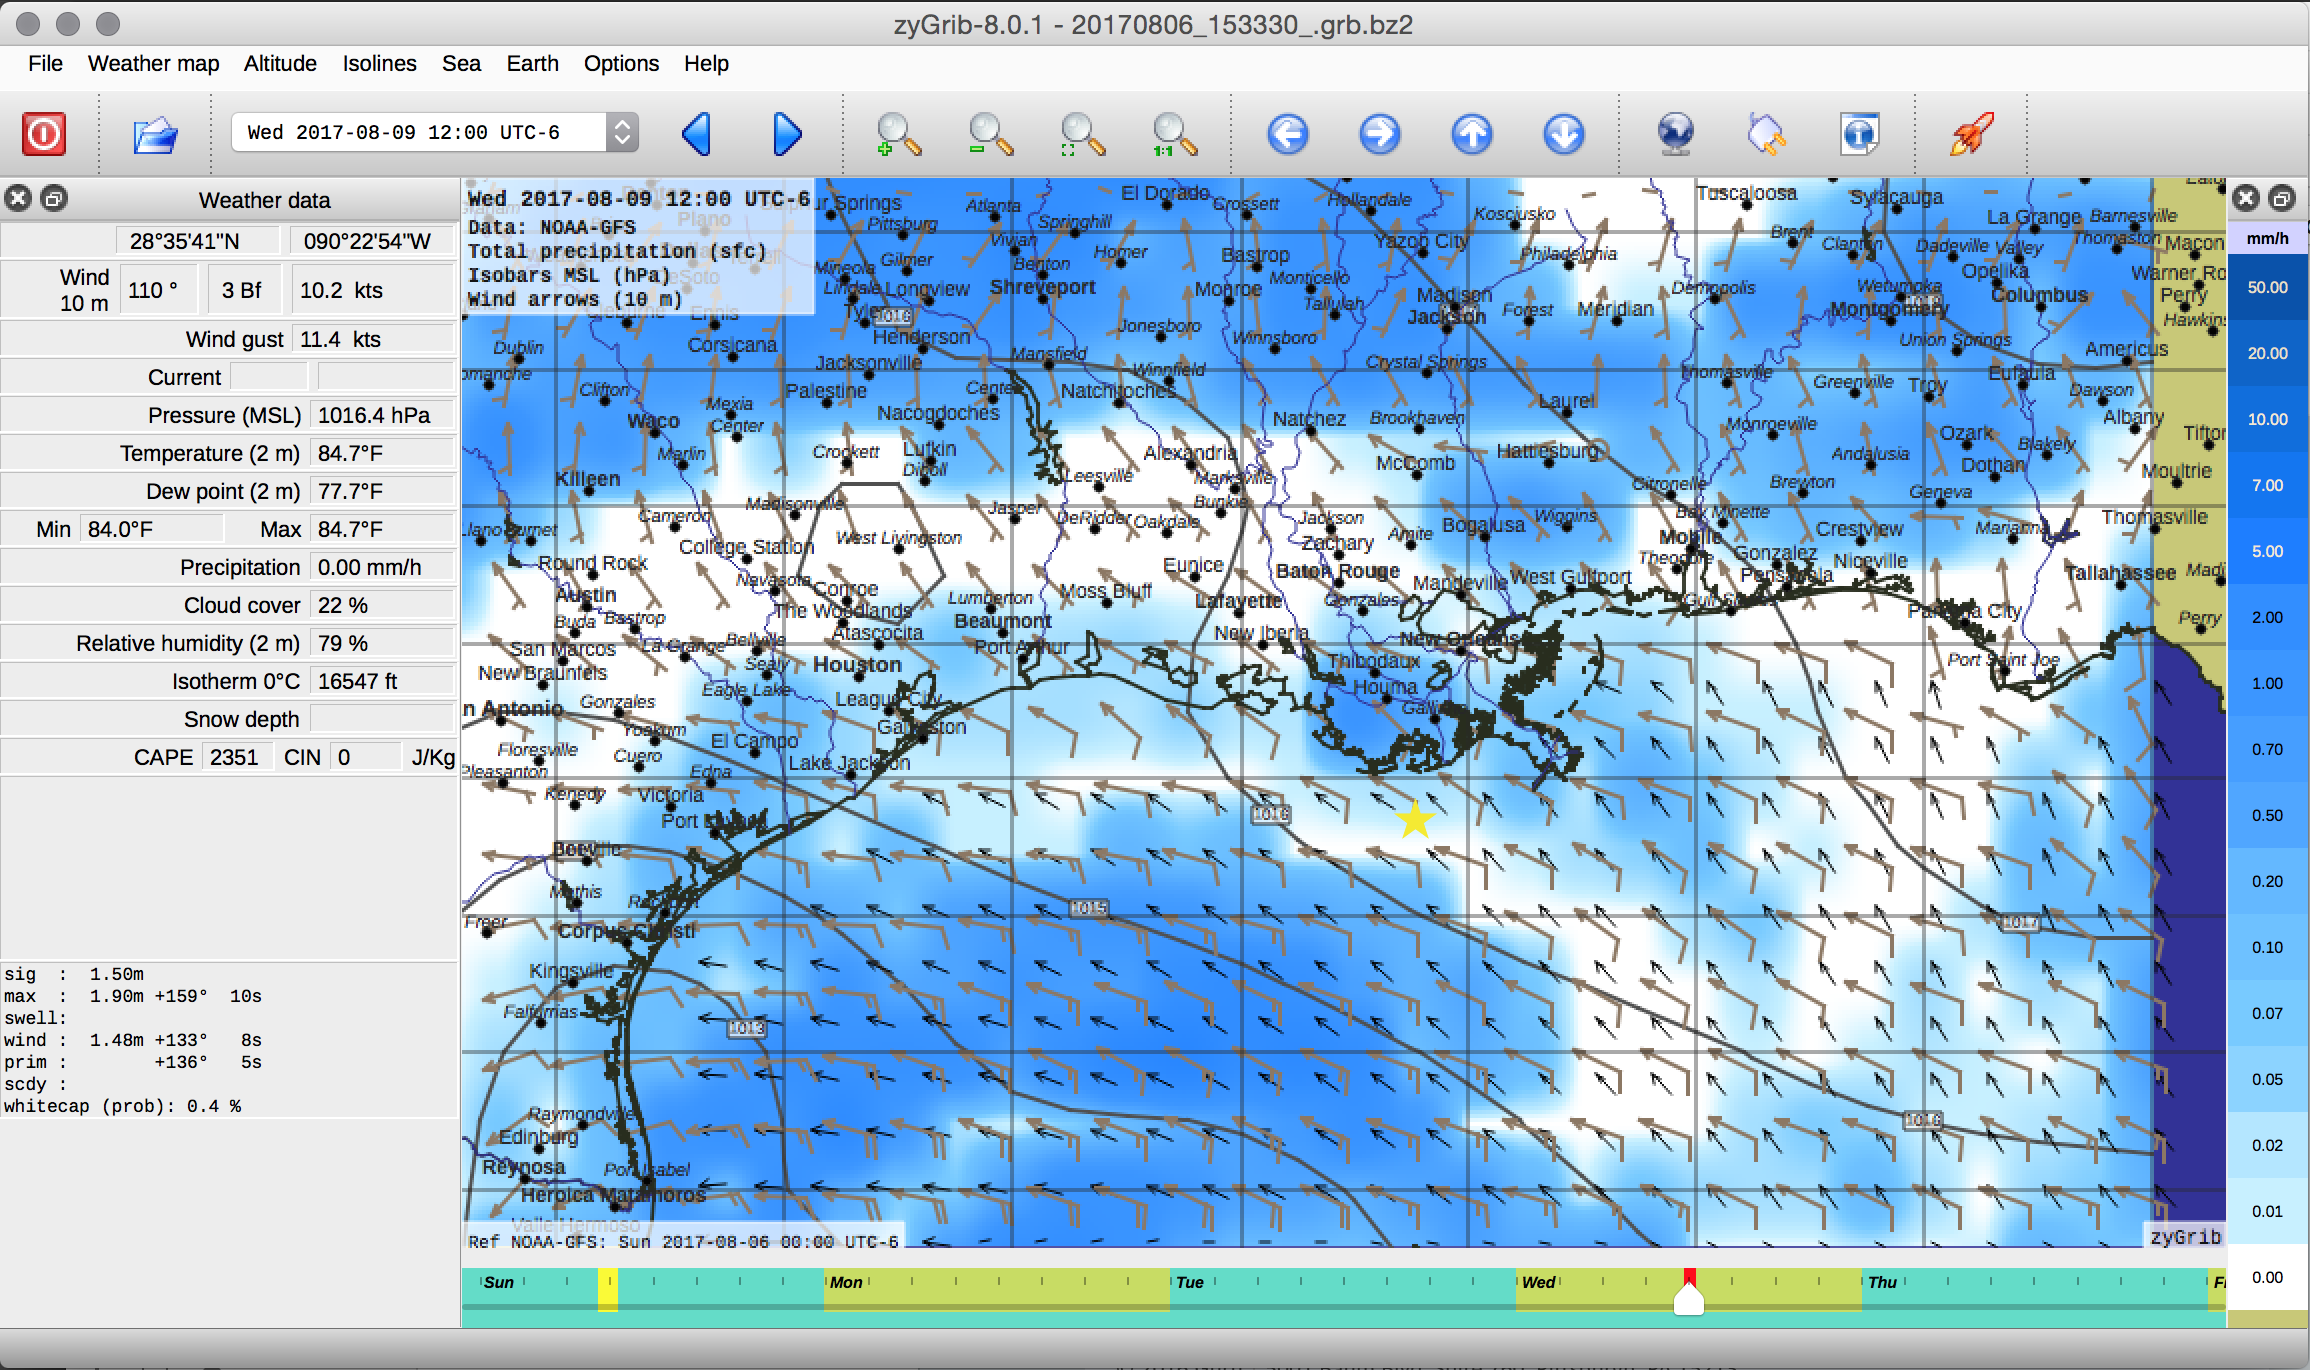
Task: Click the Tallahassee city label
Action: click(2121, 573)
